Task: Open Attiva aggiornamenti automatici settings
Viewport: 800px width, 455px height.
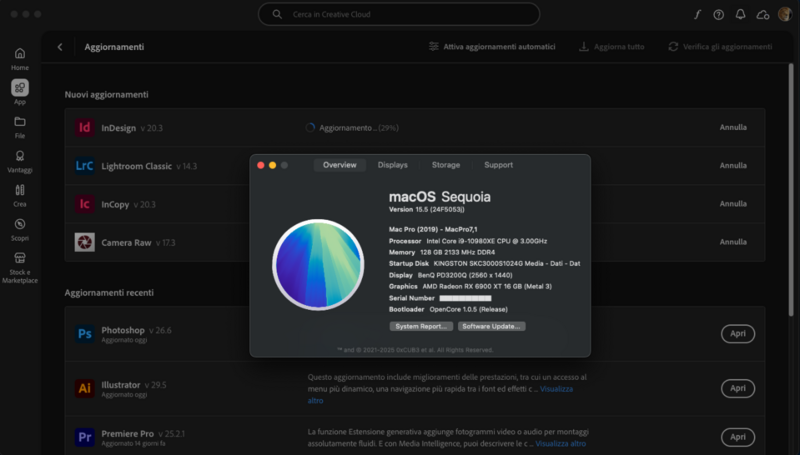Action: 491,47
